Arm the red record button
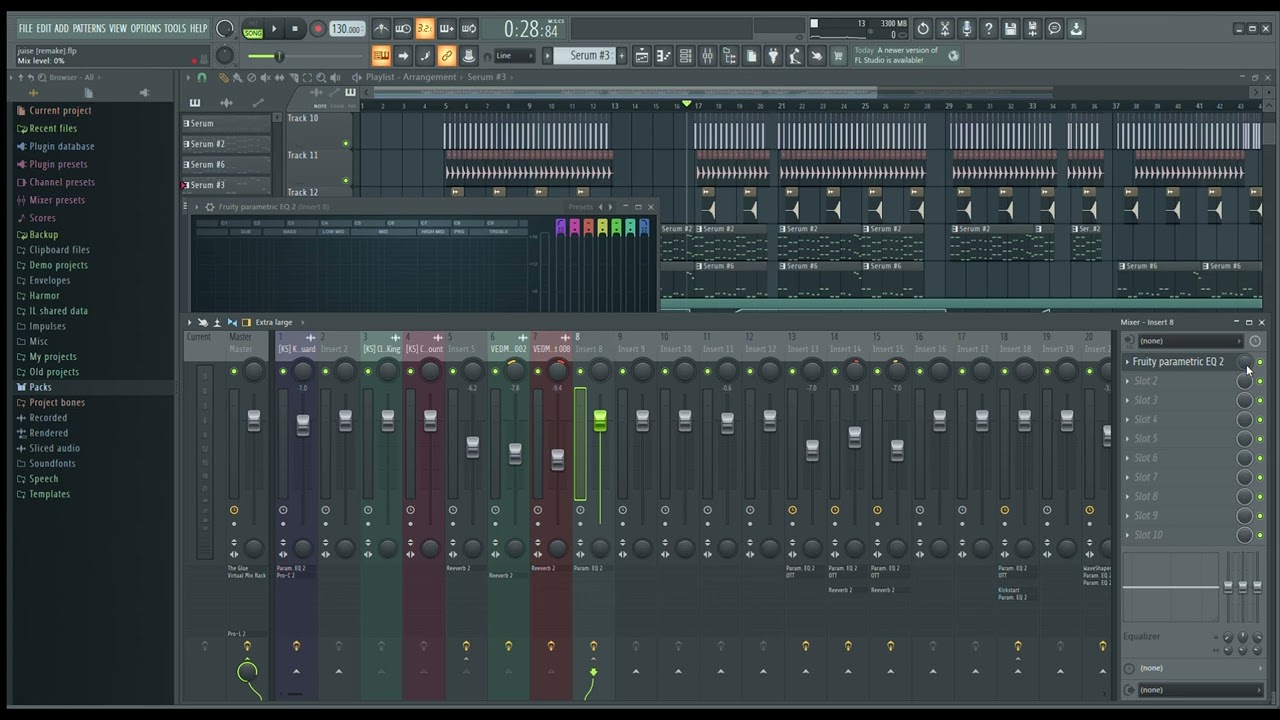This screenshot has height=720, width=1280. (x=318, y=29)
